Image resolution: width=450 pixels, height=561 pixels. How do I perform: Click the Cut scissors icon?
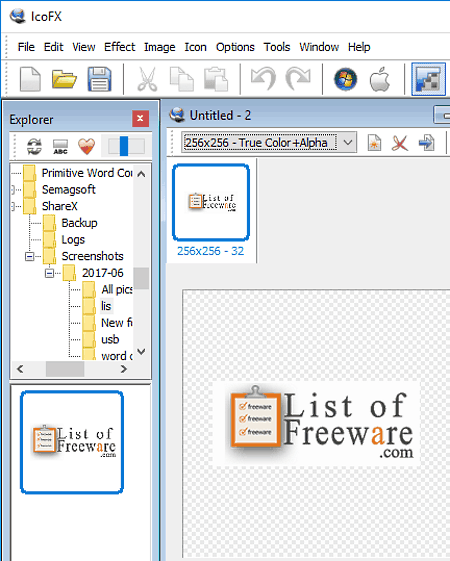coord(147,79)
